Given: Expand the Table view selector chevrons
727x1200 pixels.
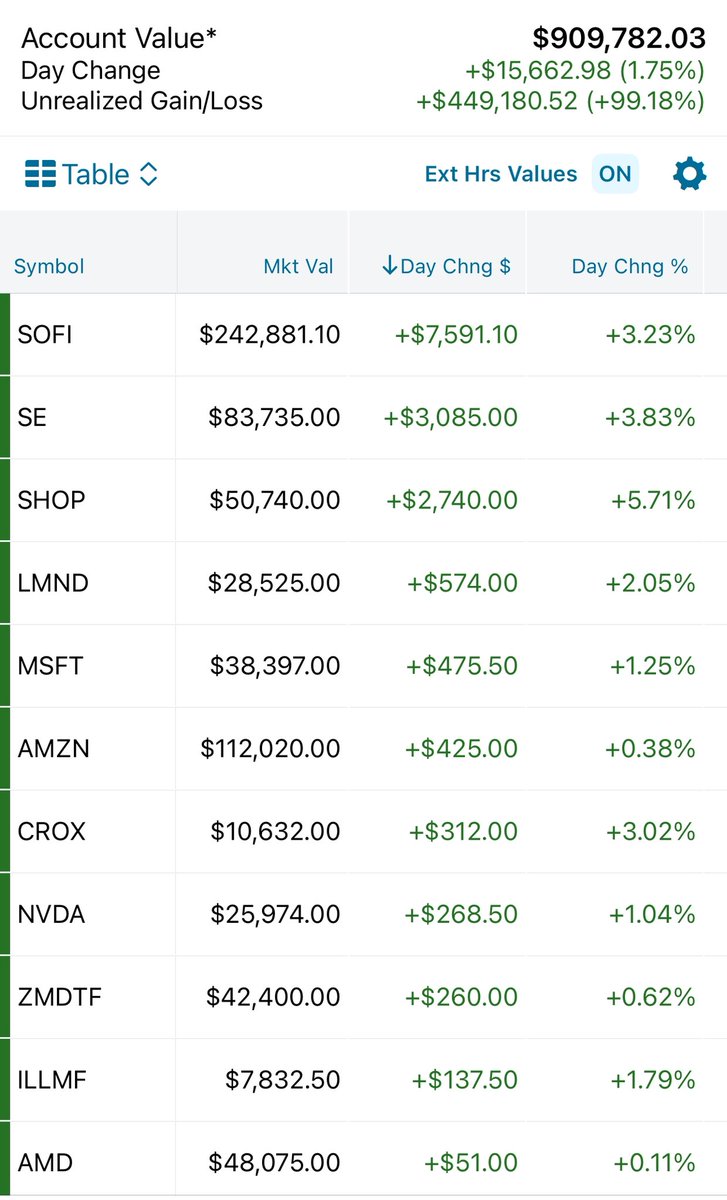Looking at the screenshot, I should [x=148, y=174].
